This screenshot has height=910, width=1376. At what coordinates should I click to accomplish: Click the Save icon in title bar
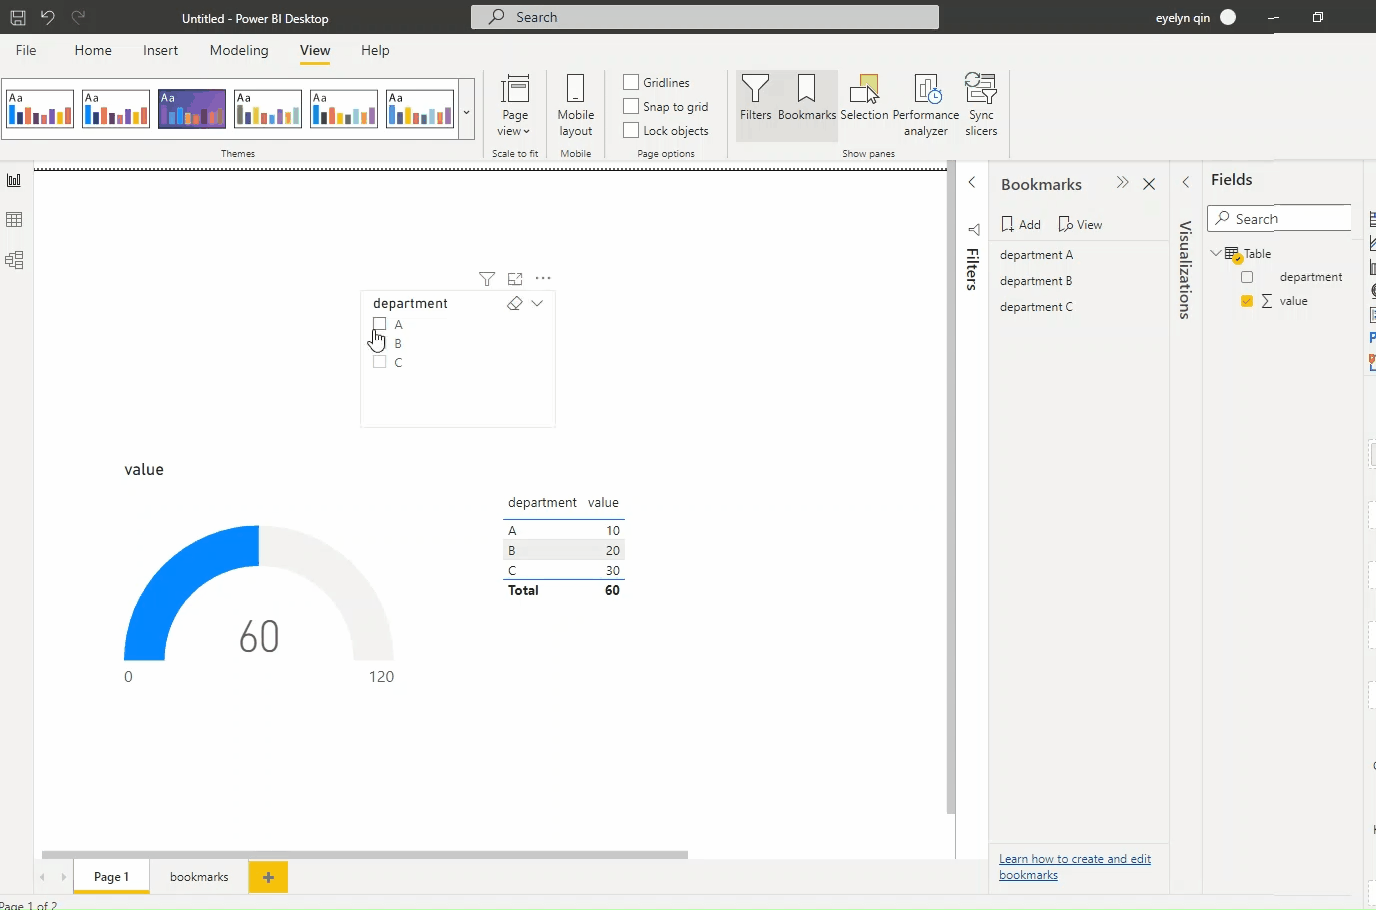(18, 18)
